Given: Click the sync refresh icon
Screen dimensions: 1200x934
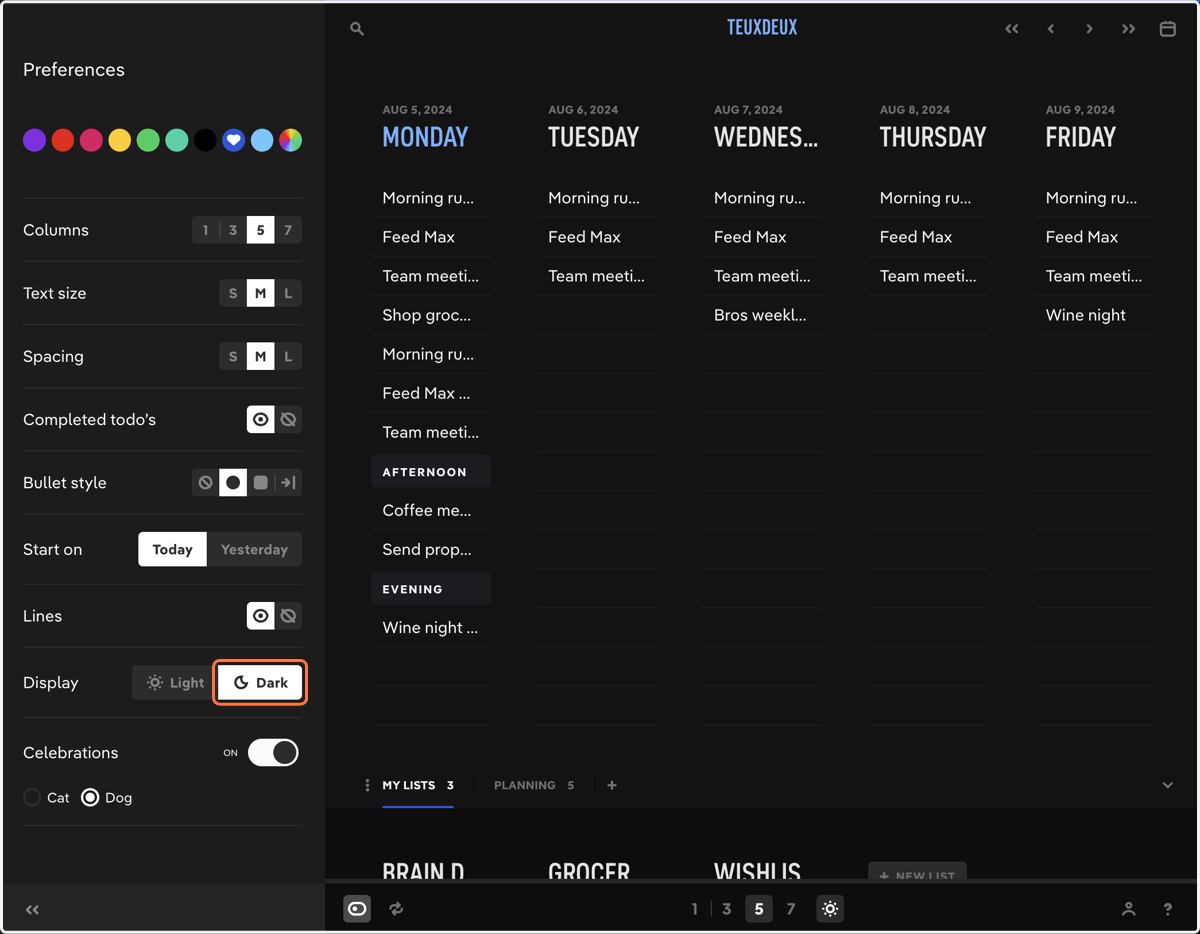Looking at the screenshot, I should 396,909.
